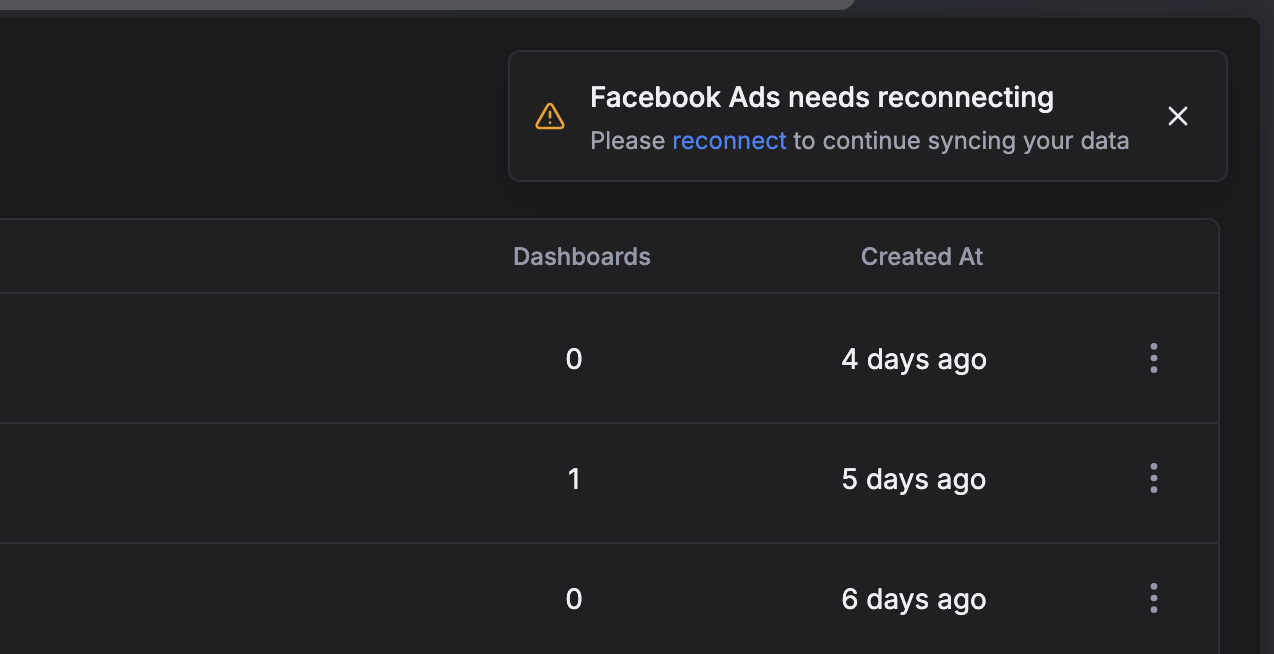
Task: Sort by the Dashboards column header
Action: [582, 257]
